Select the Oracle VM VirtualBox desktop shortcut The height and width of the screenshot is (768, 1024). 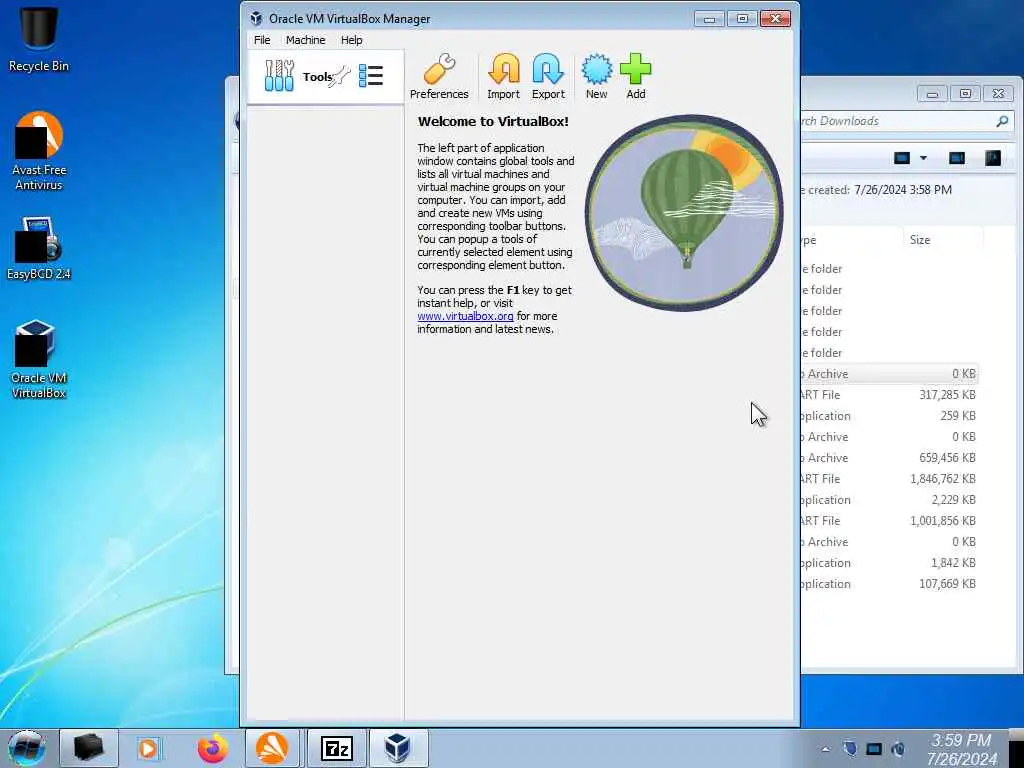tap(39, 359)
